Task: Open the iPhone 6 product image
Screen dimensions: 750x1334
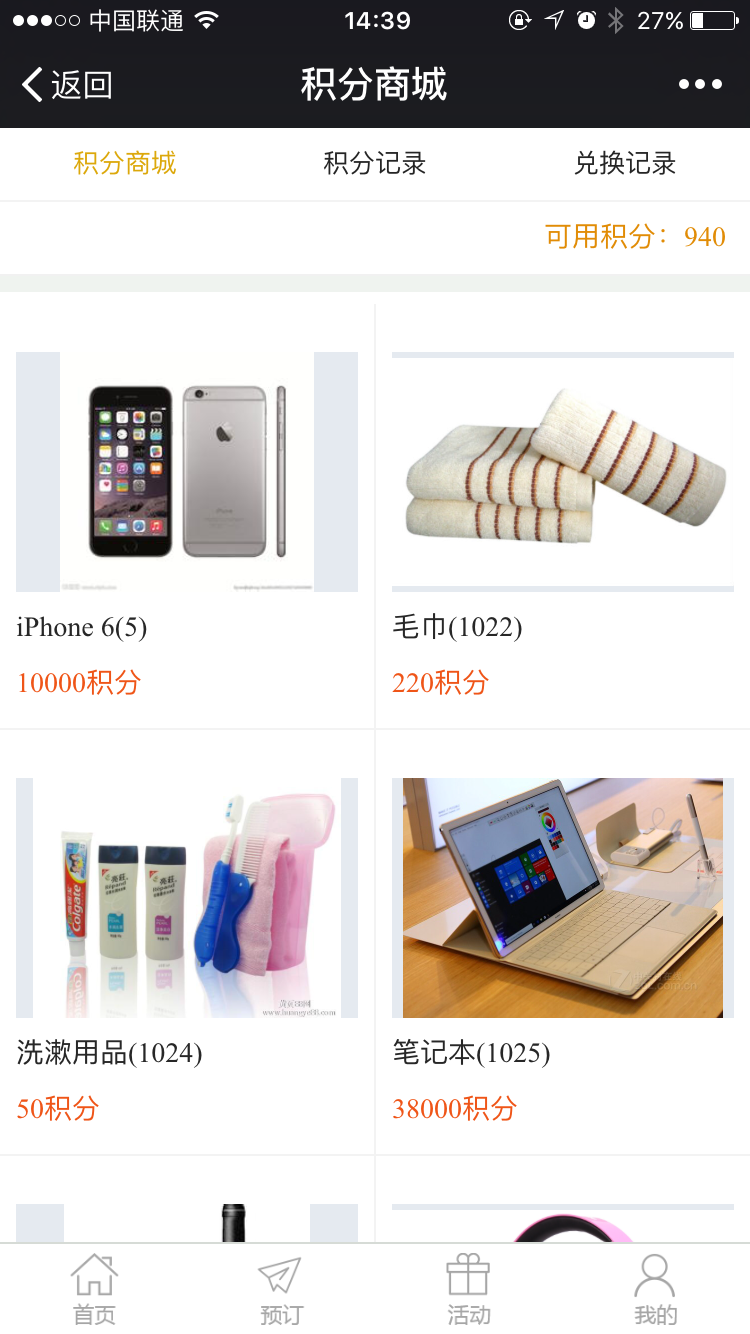Action: pyautogui.click(x=187, y=472)
